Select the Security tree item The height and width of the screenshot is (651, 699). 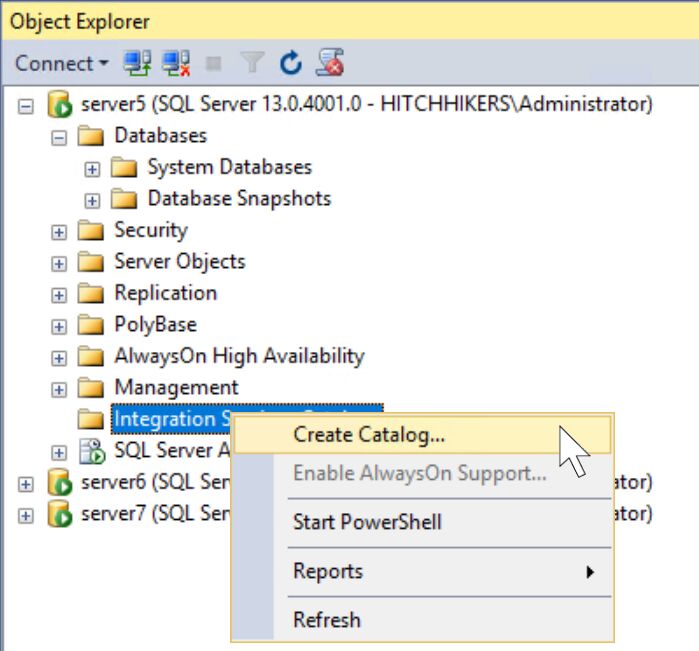tap(151, 230)
